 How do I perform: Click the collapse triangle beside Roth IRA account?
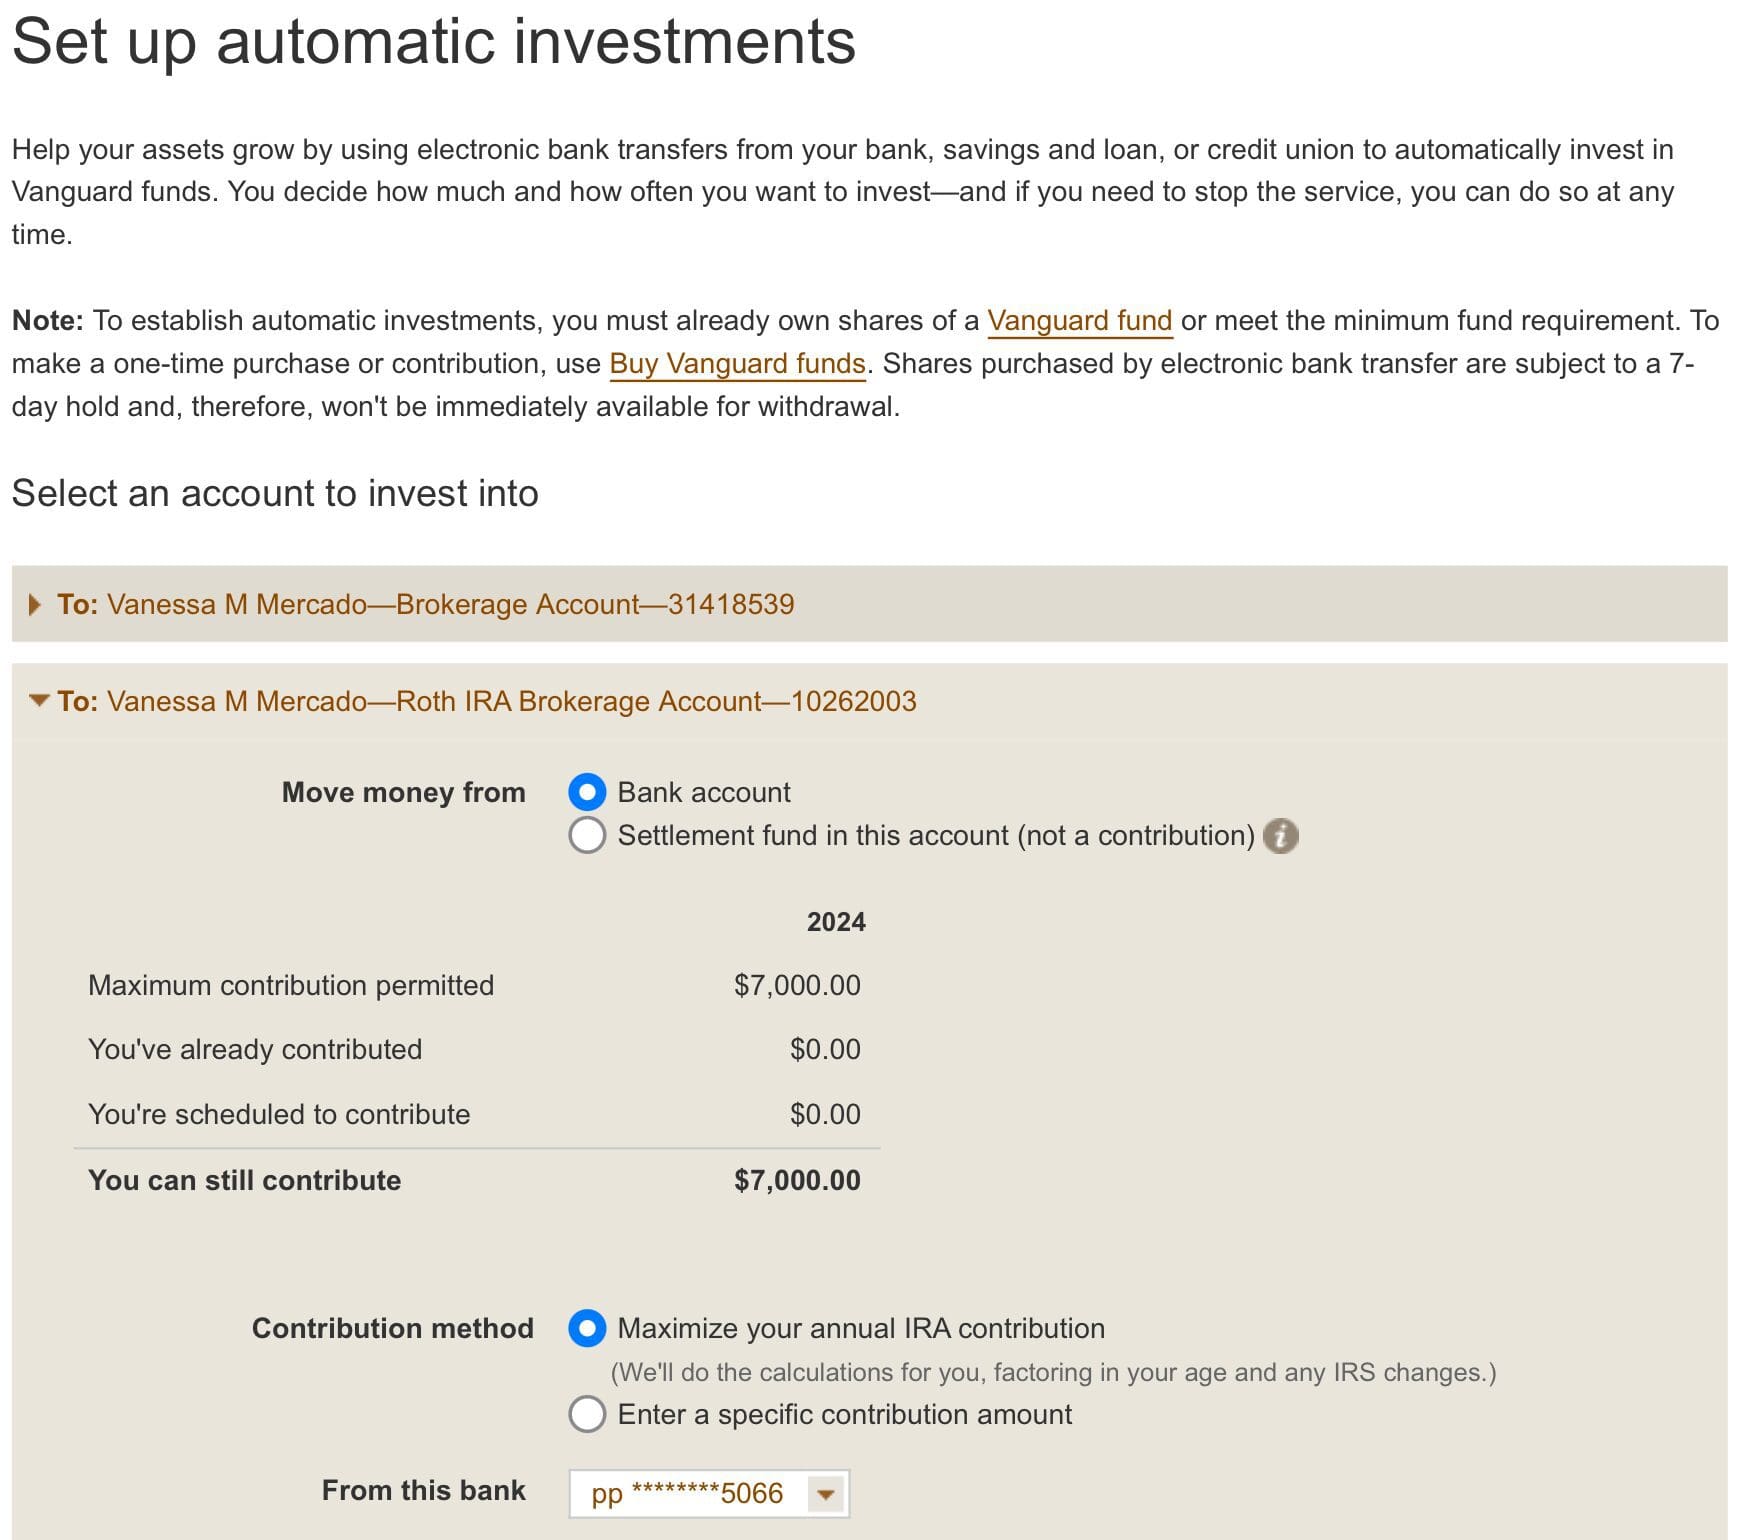(x=38, y=700)
